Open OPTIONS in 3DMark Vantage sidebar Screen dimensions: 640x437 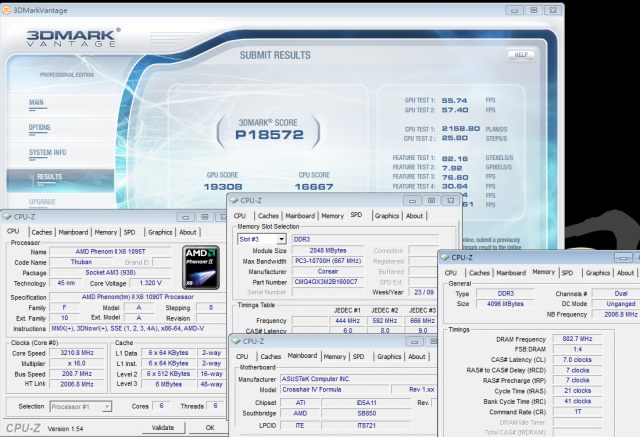coord(40,127)
